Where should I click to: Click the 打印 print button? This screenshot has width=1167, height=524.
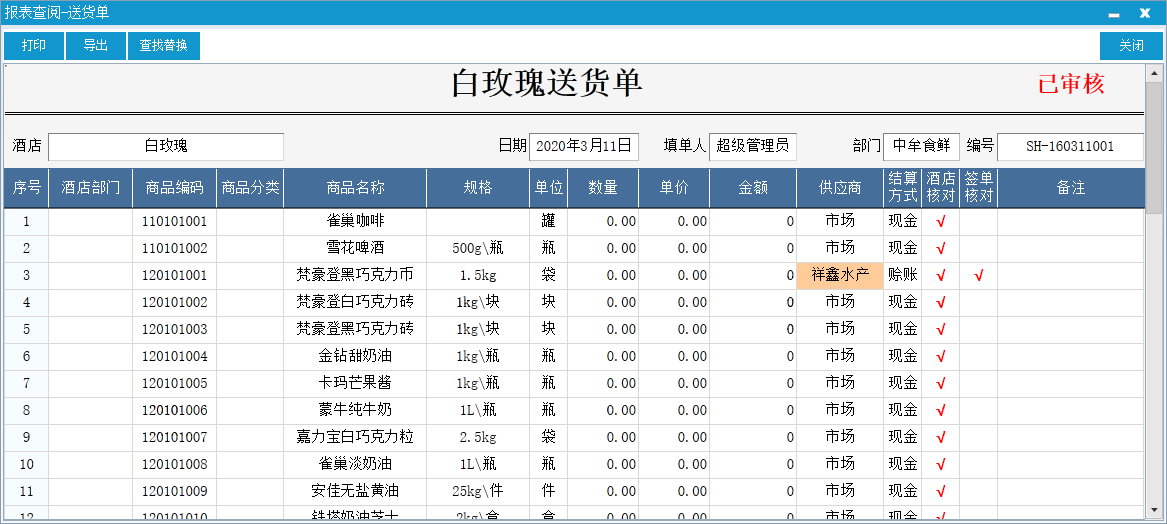click(33, 45)
